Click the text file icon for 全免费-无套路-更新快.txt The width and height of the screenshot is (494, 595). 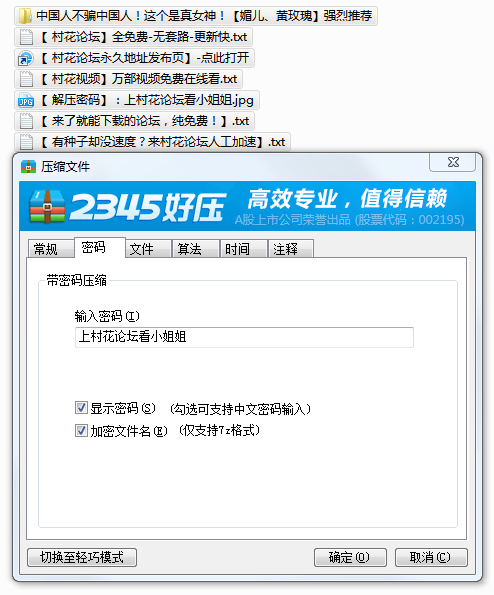pos(26,37)
